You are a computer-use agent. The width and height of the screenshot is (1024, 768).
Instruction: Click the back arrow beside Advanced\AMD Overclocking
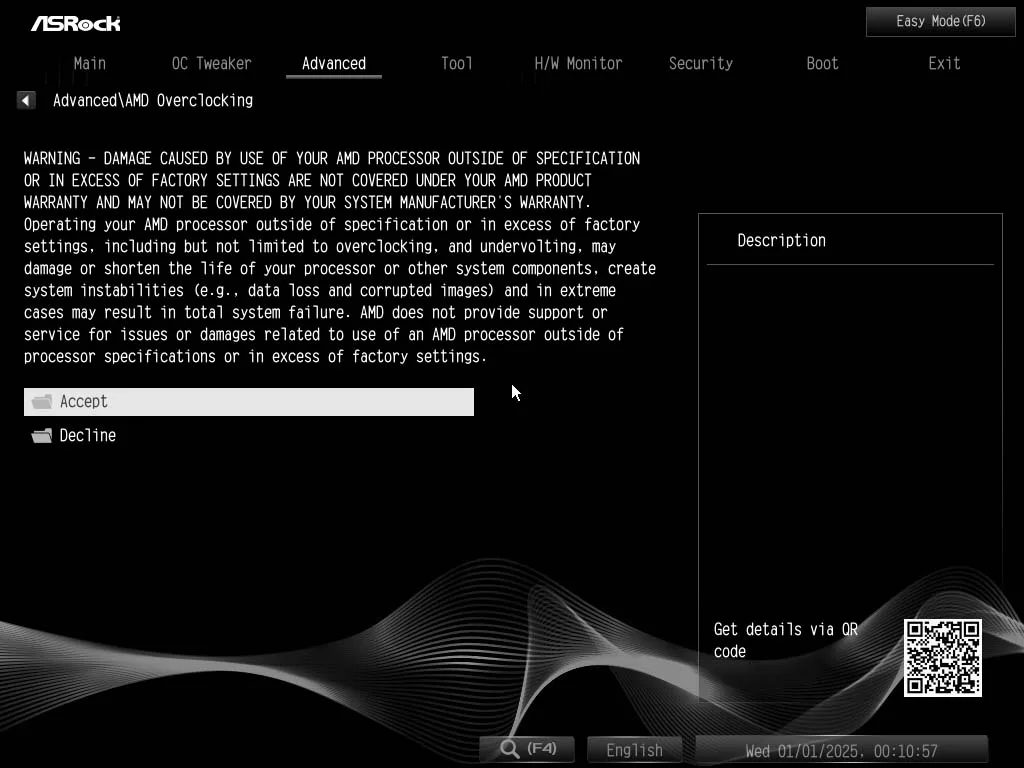(25, 101)
